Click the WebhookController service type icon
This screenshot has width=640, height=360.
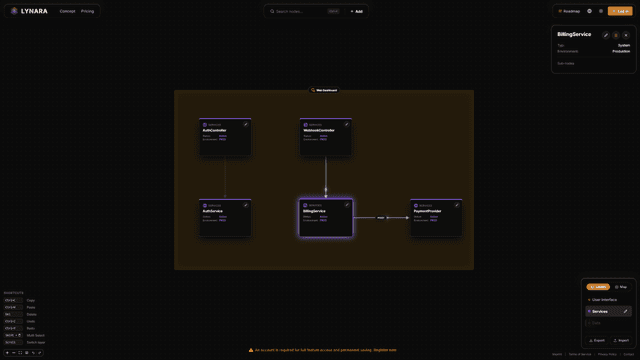305,125
